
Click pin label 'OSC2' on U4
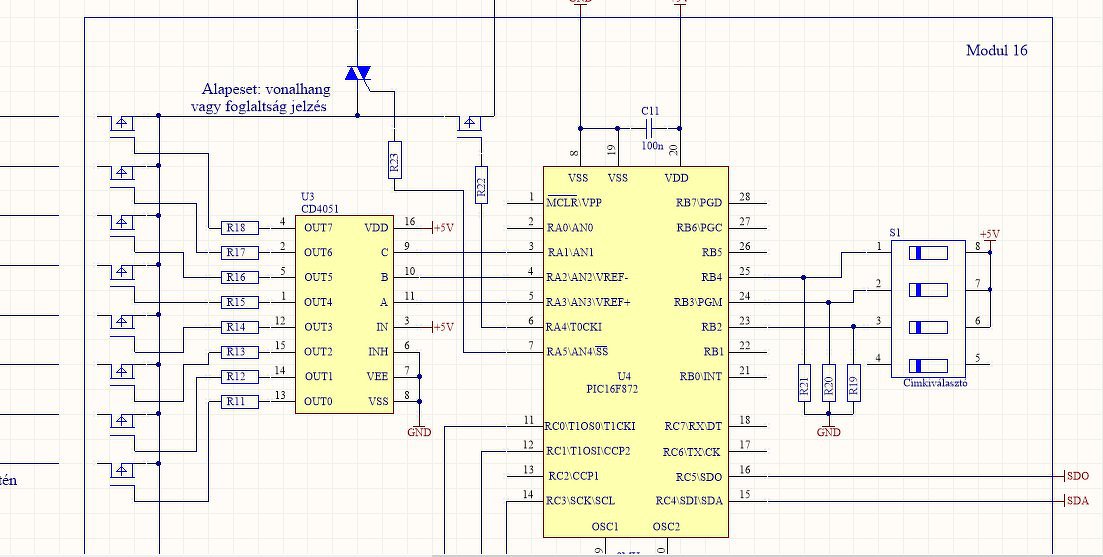pos(666,526)
